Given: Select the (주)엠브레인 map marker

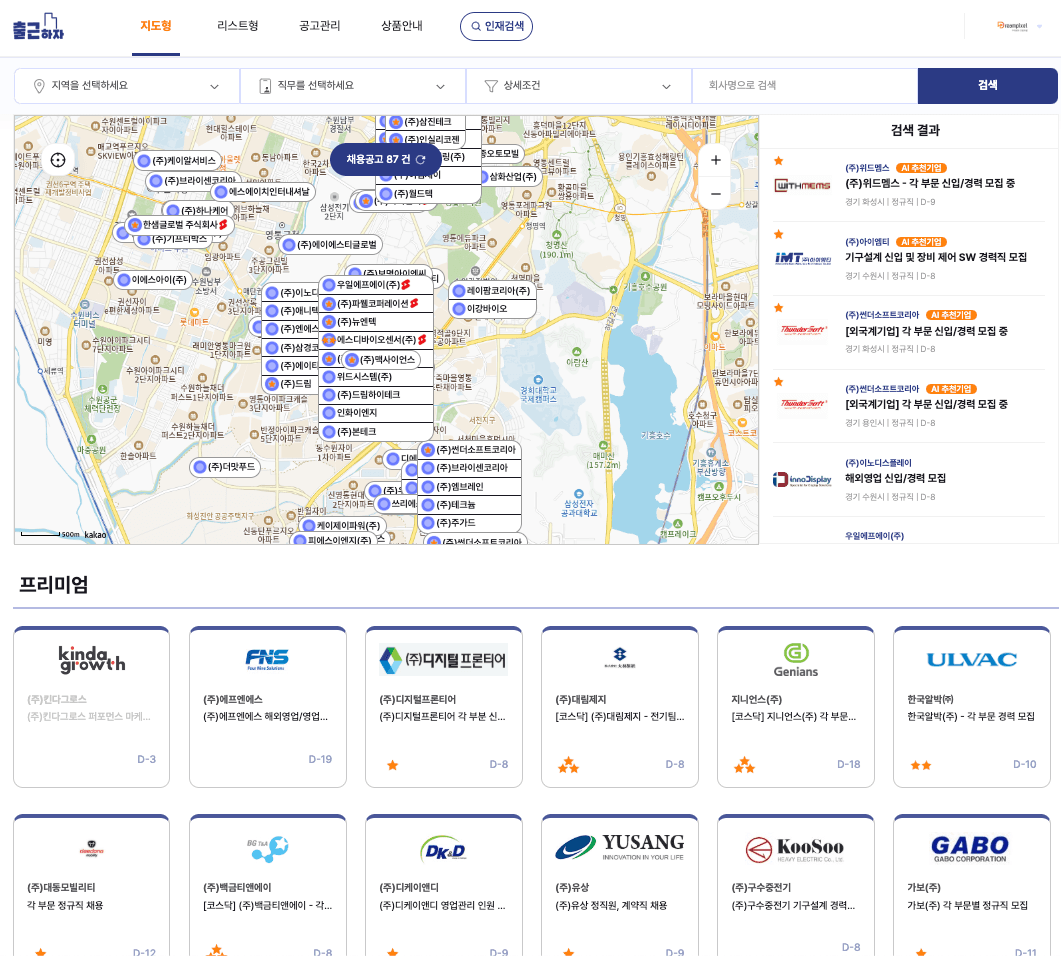Looking at the screenshot, I should click(470, 486).
